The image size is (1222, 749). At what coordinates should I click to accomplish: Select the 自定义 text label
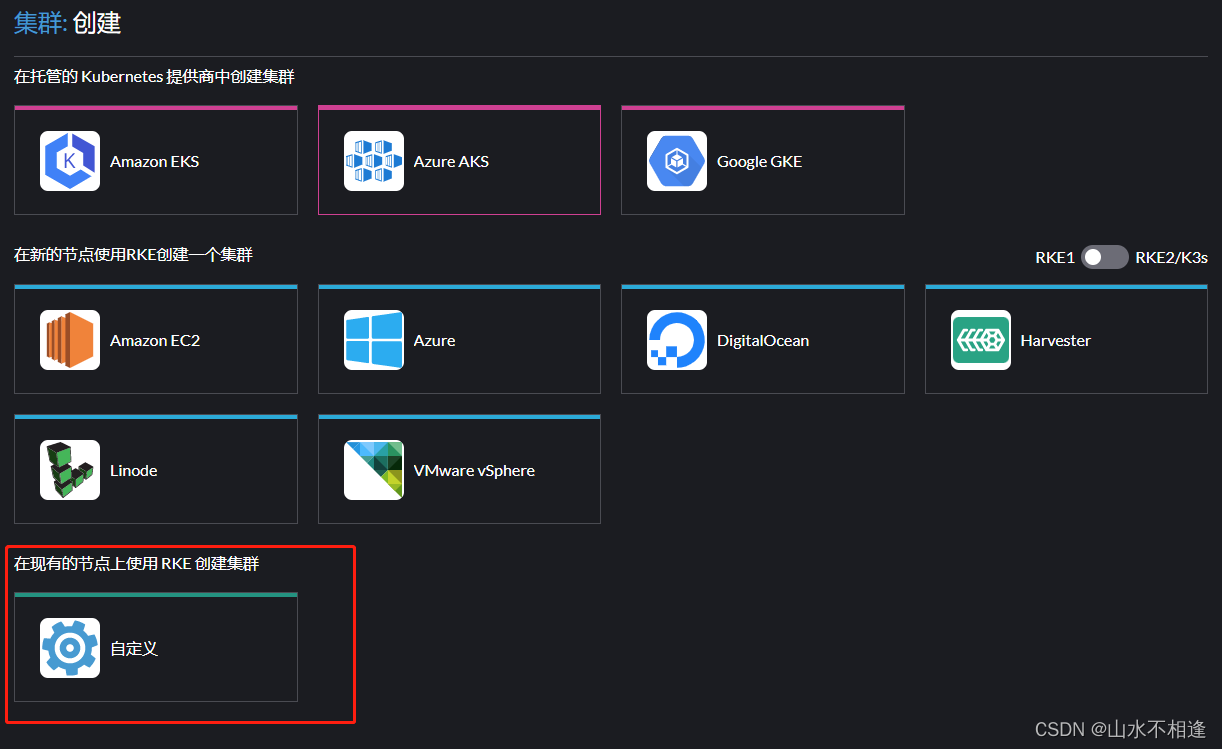(134, 649)
